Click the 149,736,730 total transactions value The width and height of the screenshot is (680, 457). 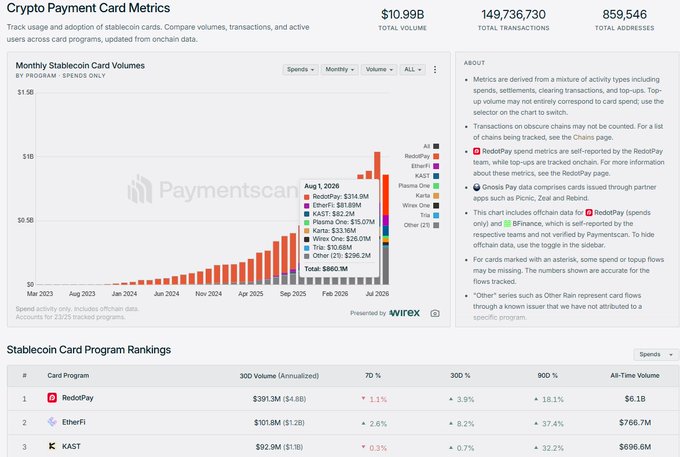[513, 14]
